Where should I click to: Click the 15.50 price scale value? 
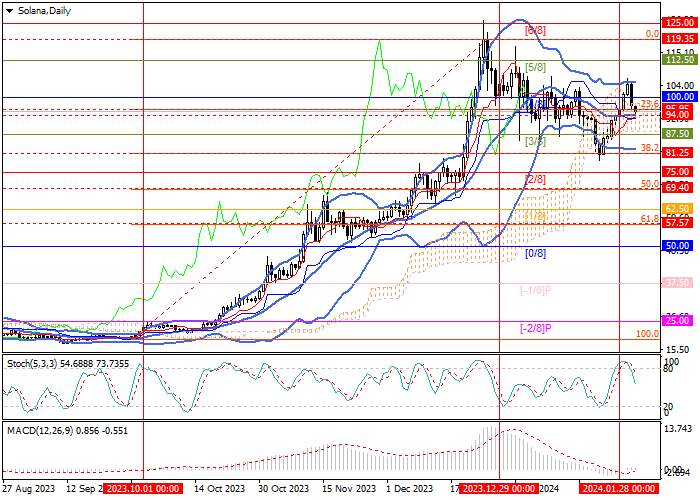(x=678, y=350)
